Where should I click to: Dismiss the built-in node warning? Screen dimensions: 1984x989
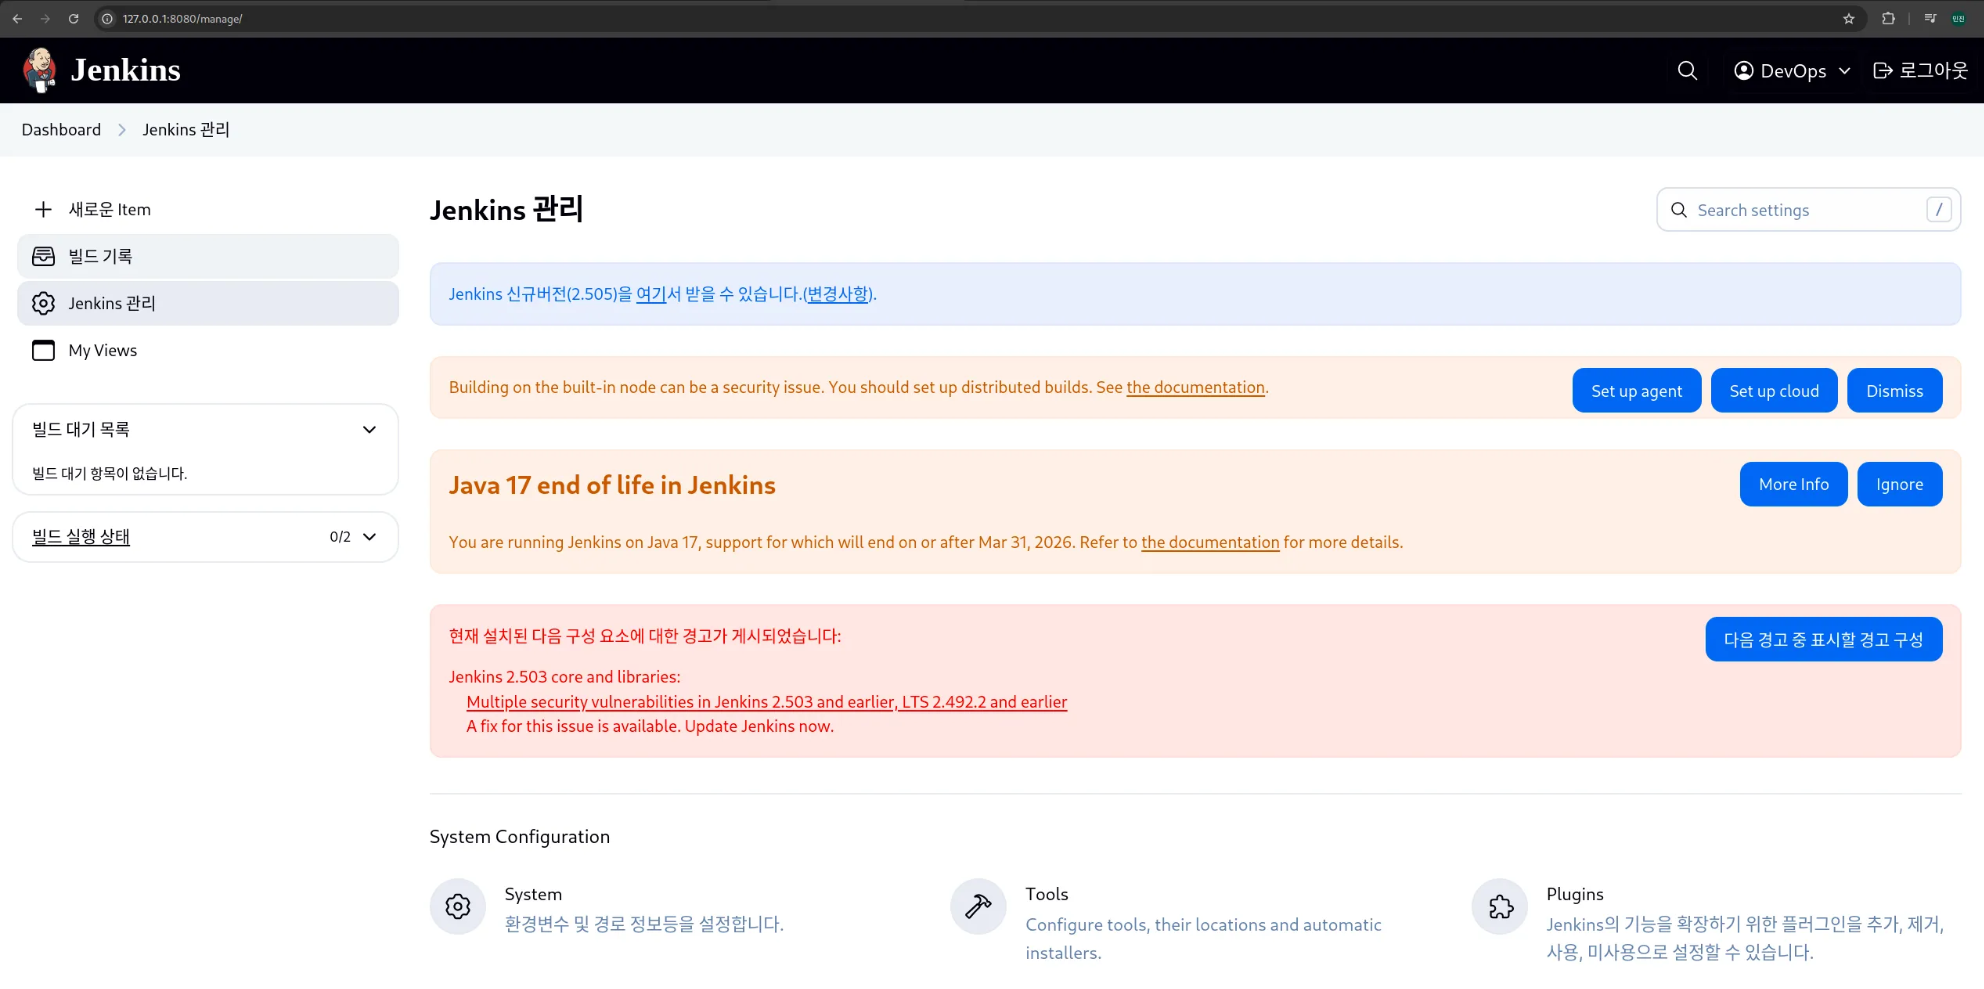pos(1894,391)
